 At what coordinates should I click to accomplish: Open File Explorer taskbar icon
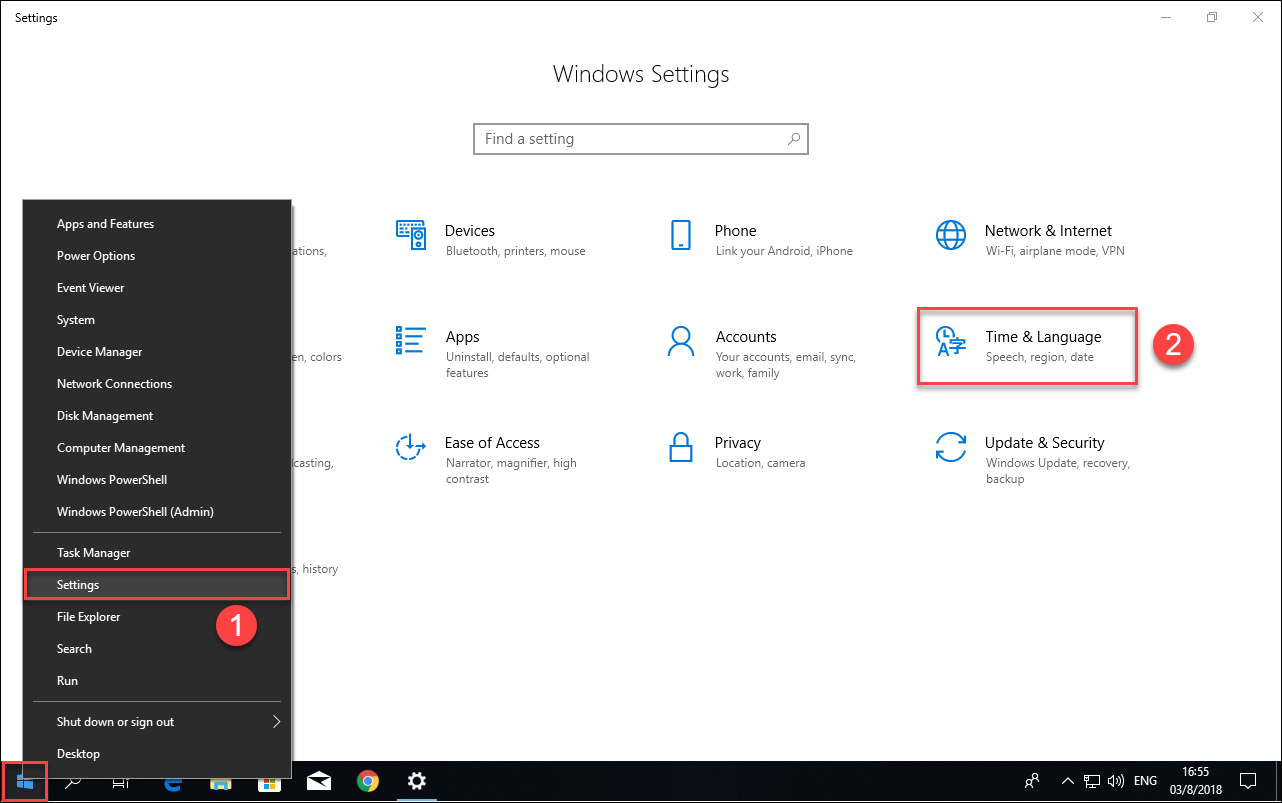click(x=220, y=782)
